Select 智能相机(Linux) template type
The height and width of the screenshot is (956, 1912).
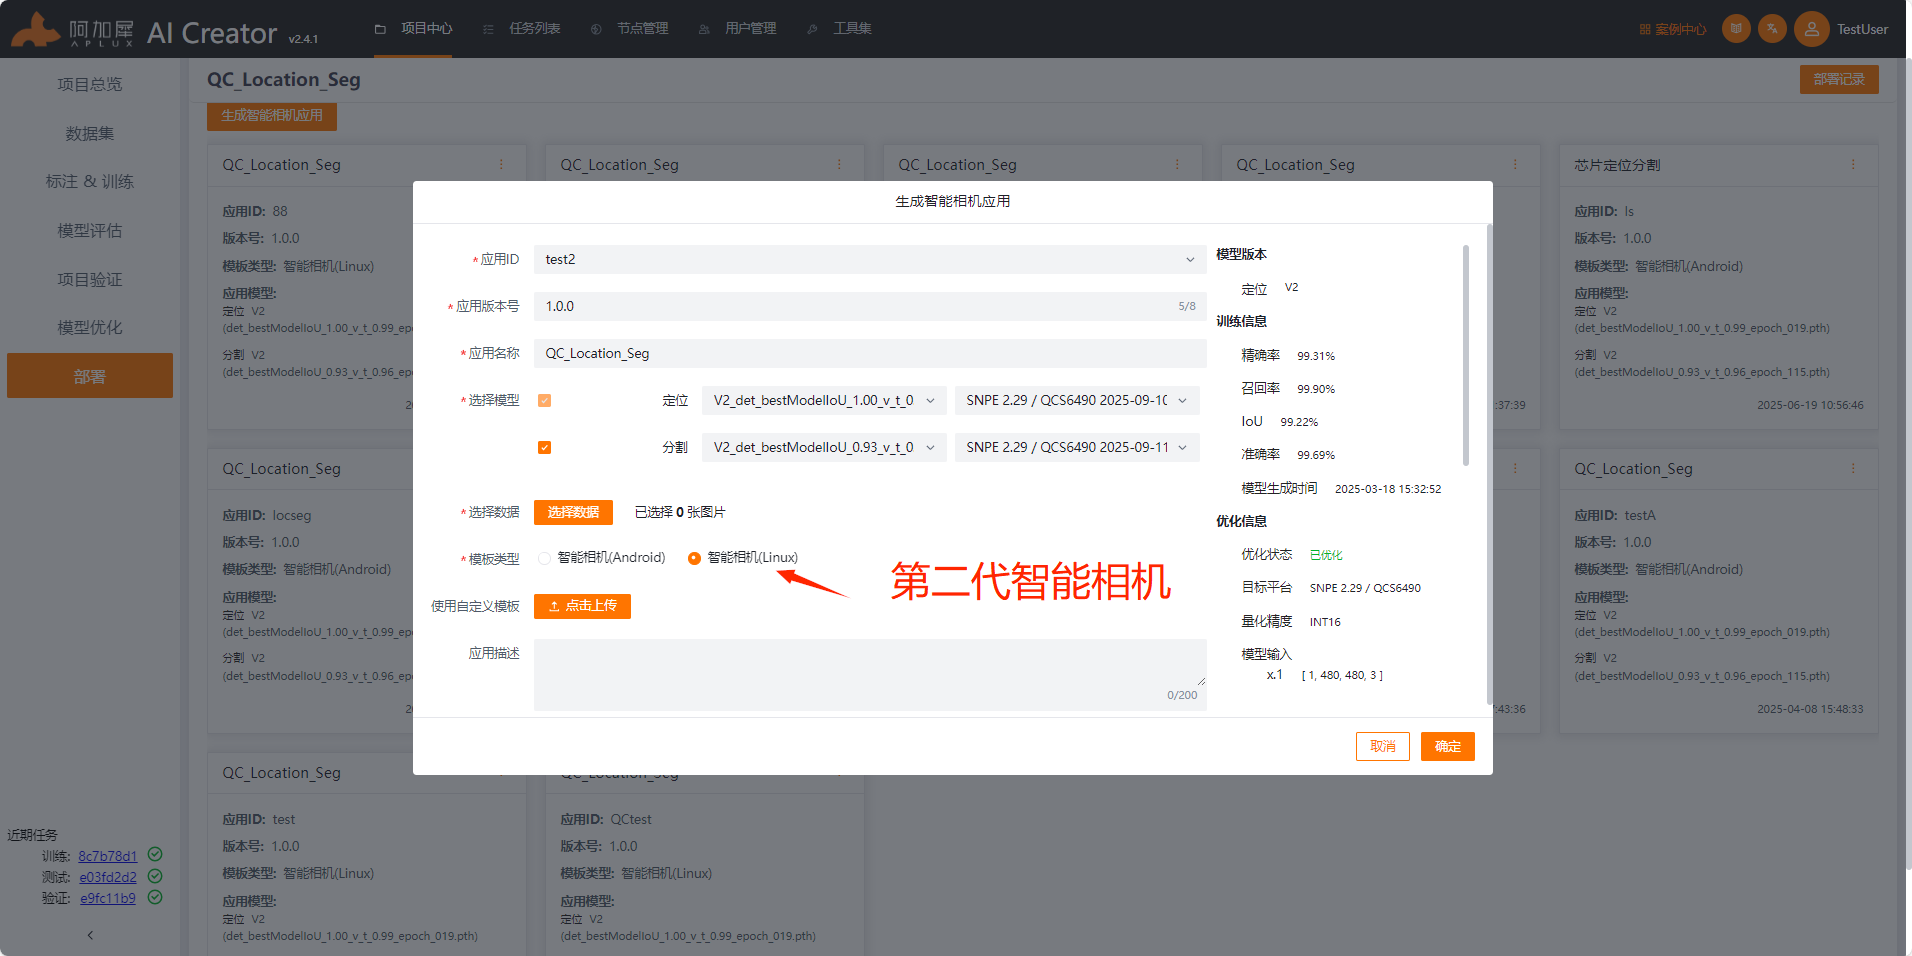coord(743,558)
